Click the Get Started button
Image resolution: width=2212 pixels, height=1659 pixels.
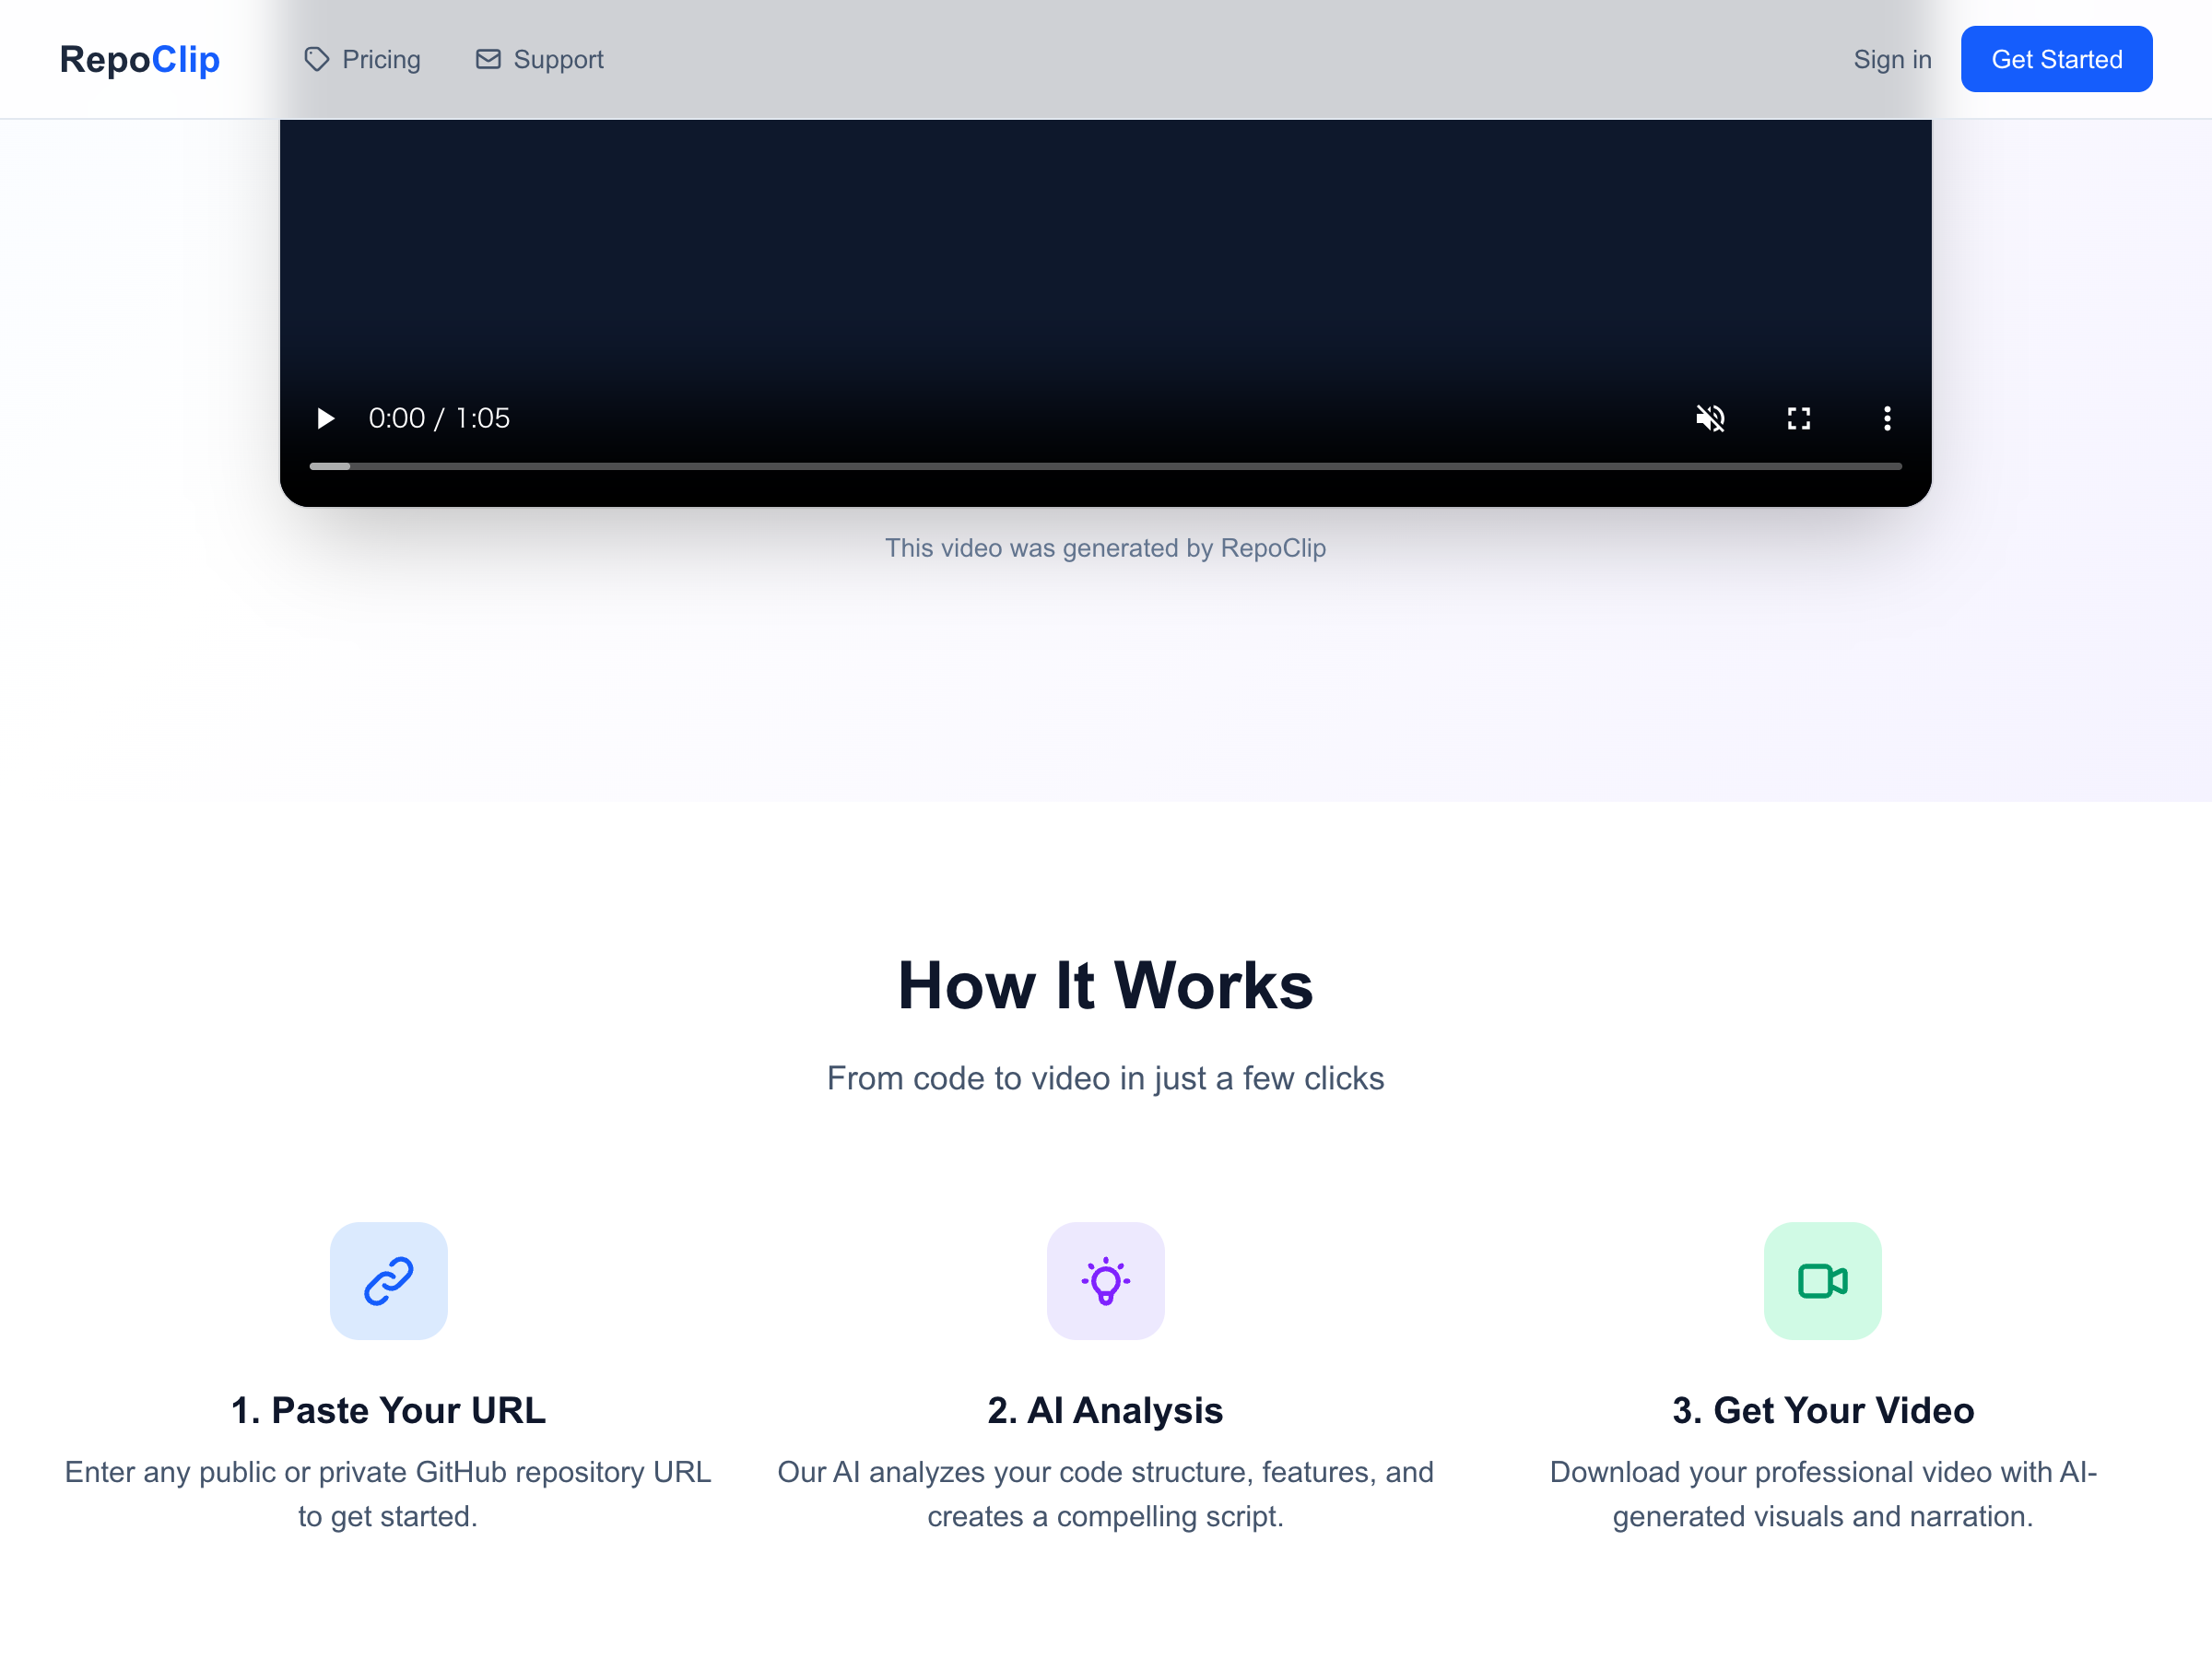[x=2056, y=59]
